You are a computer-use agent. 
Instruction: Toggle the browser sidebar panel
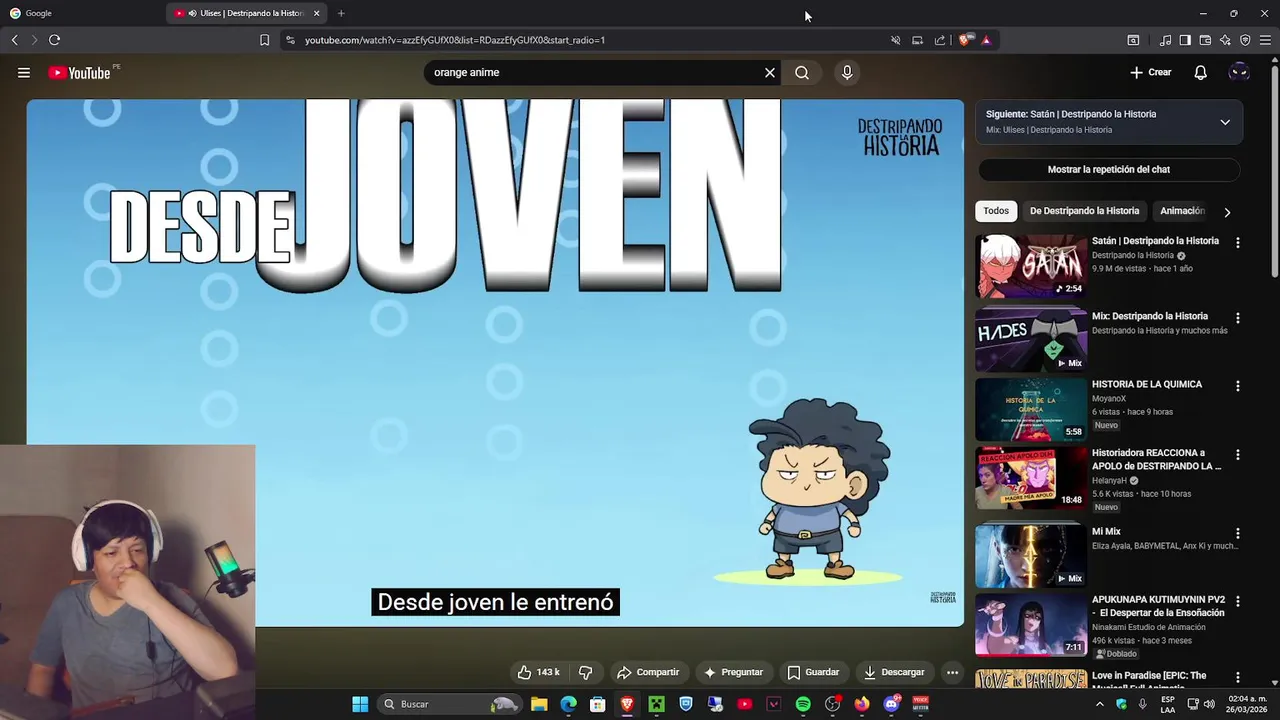pyautogui.click(x=1185, y=40)
